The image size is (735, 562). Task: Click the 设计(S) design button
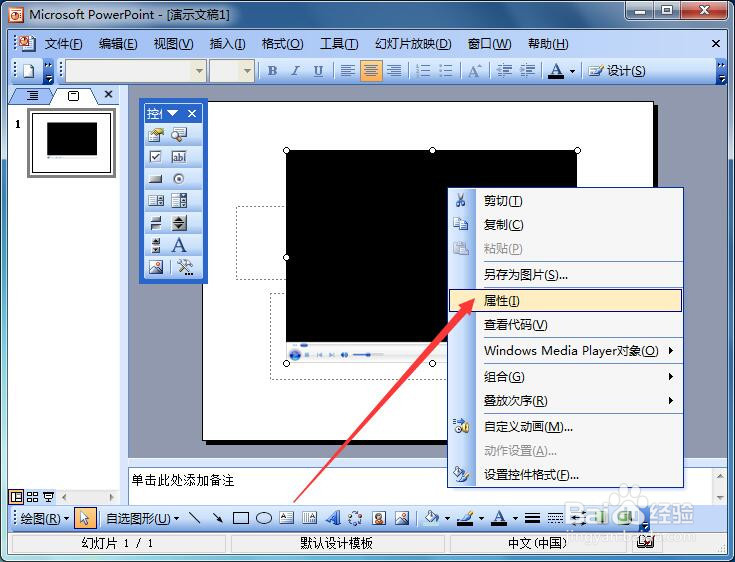point(617,71)
